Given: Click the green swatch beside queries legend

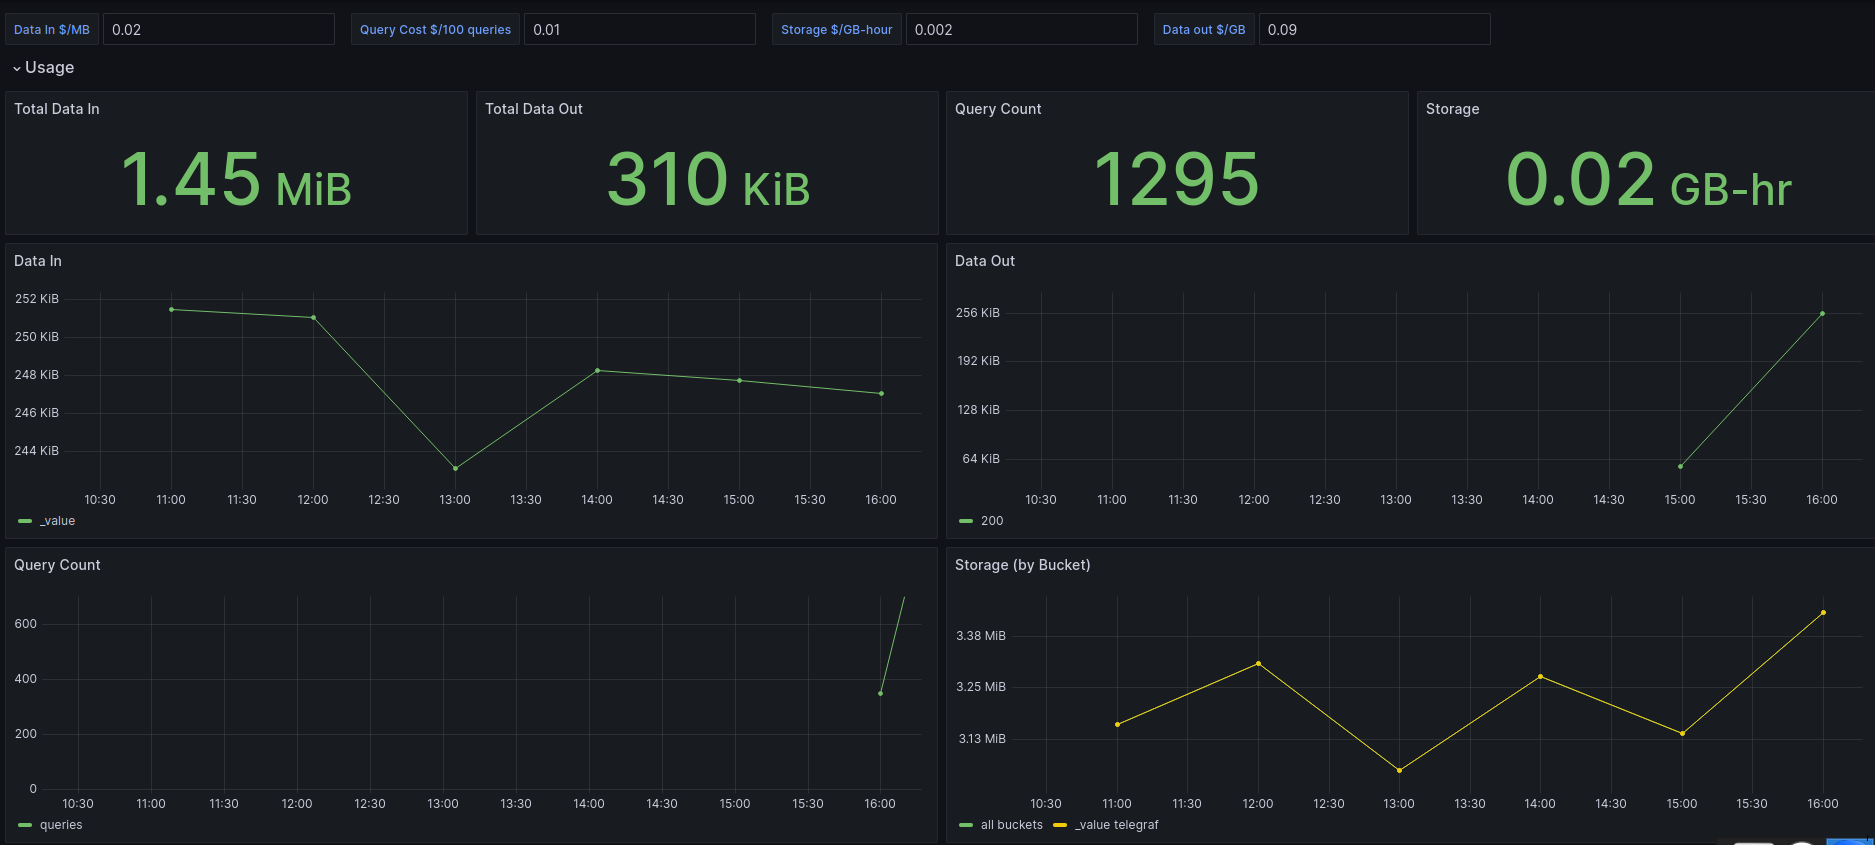Looking at the screenshot, I should point(25,825).
